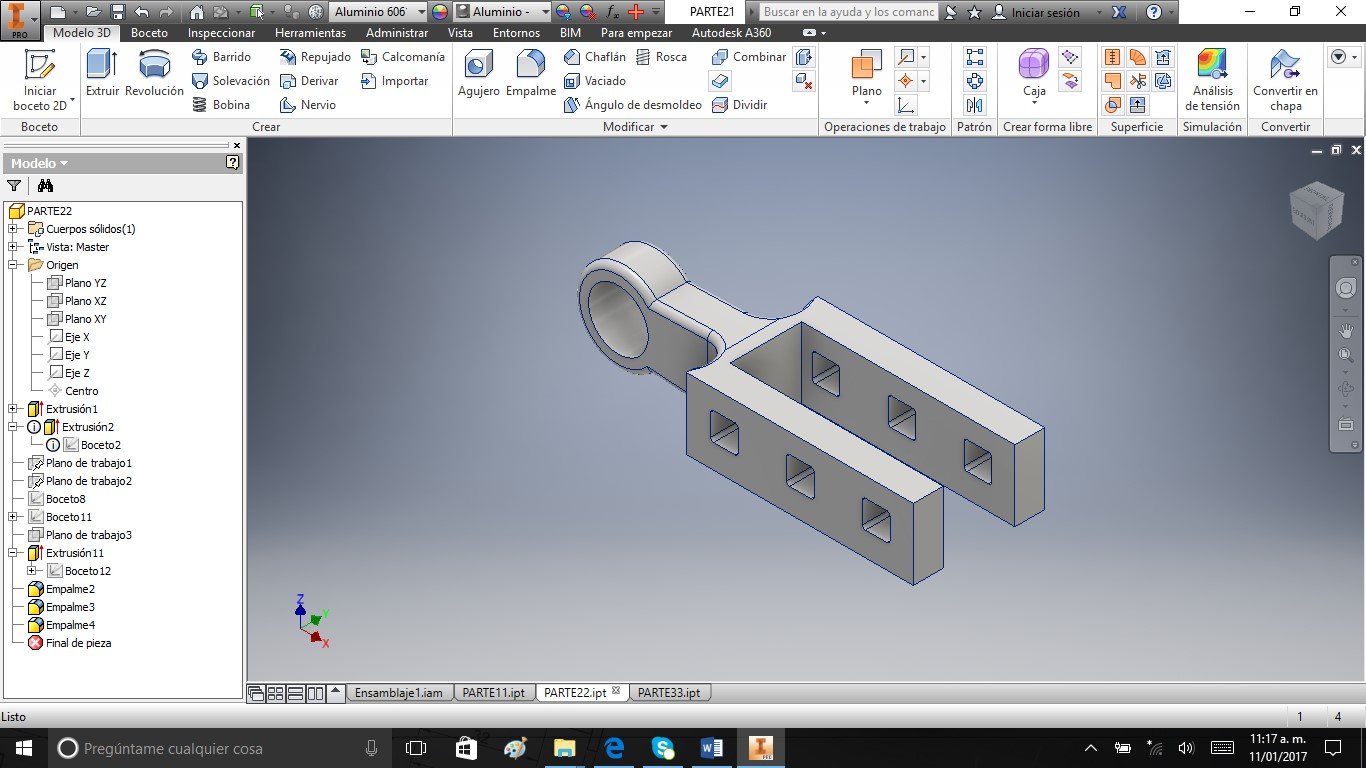Screen dimensions: 1366x768
Task: Expand the Extrusión1 node
Action: (x=13, y=409)
